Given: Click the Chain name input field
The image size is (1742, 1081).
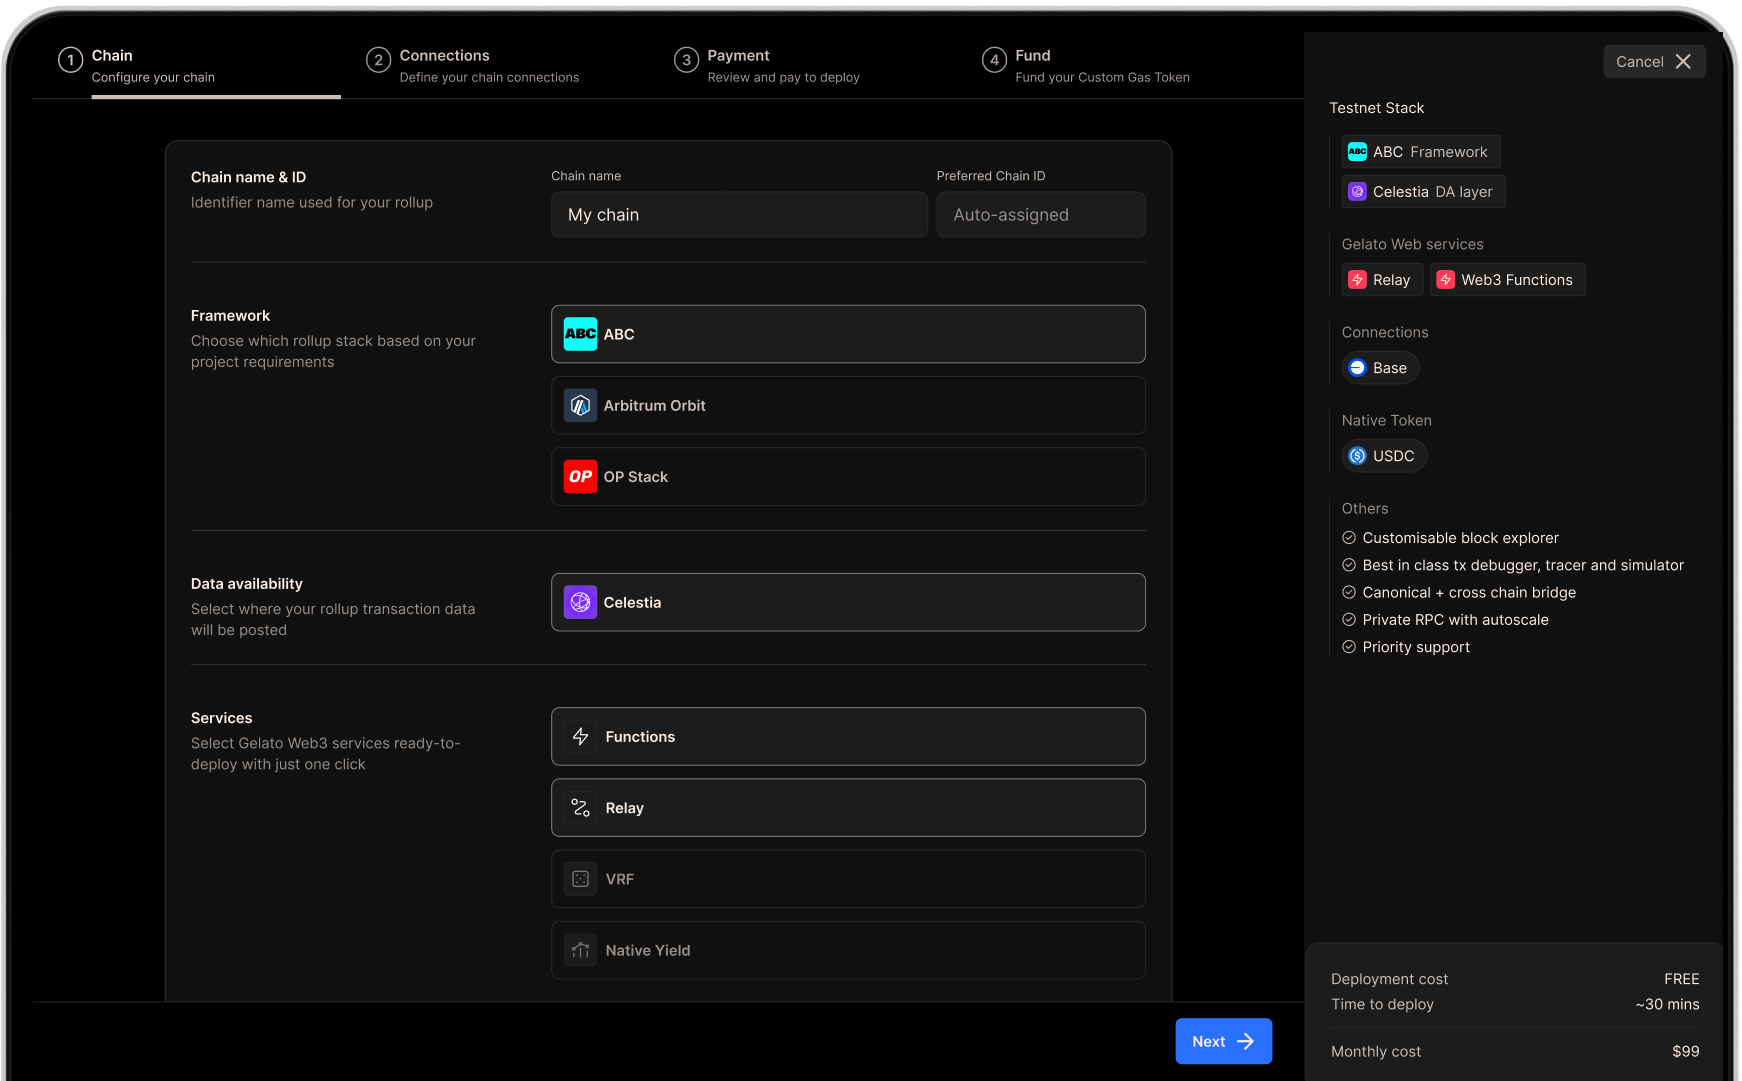Looking at the screenshot, I should [739, 215].
